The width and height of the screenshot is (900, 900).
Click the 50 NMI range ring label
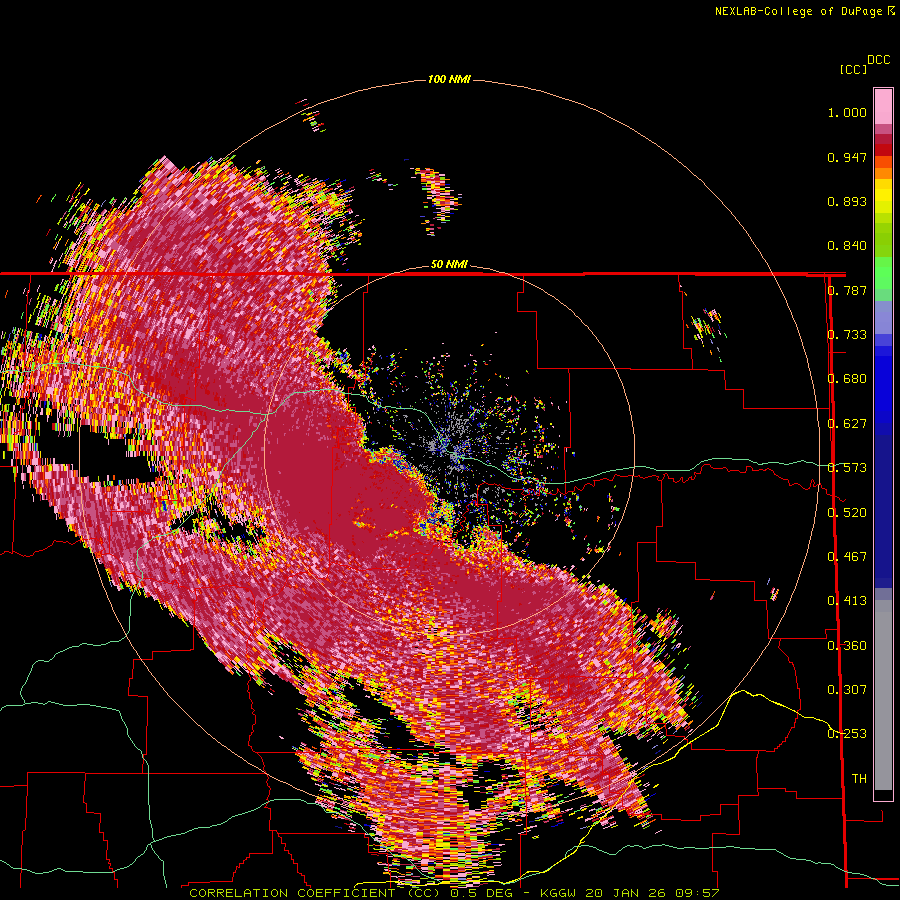449,264
